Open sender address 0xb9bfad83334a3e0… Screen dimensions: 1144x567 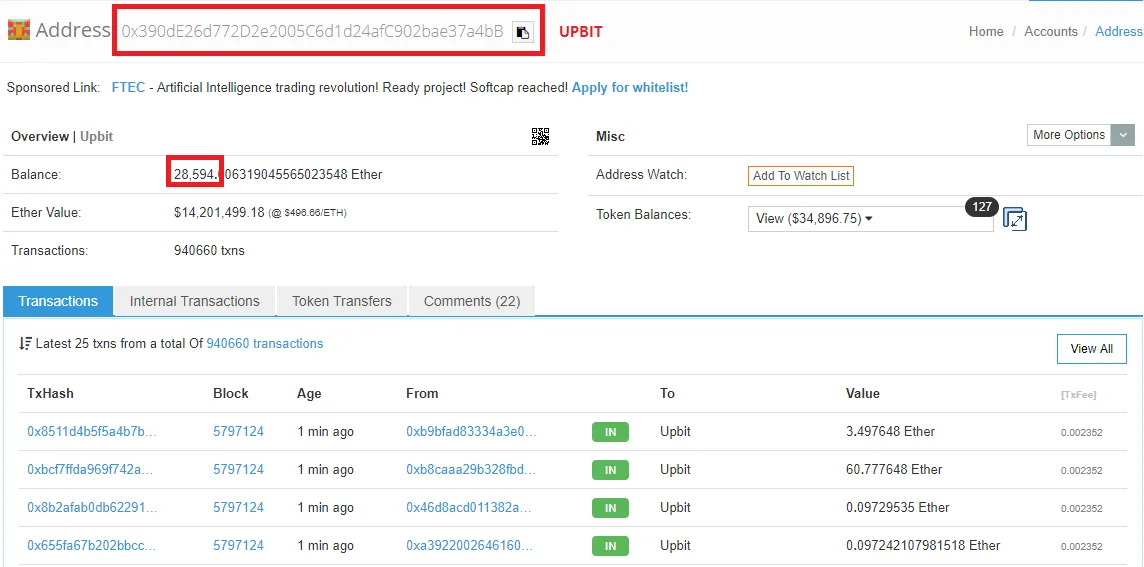pyautogui.click(x=471, y=431)
